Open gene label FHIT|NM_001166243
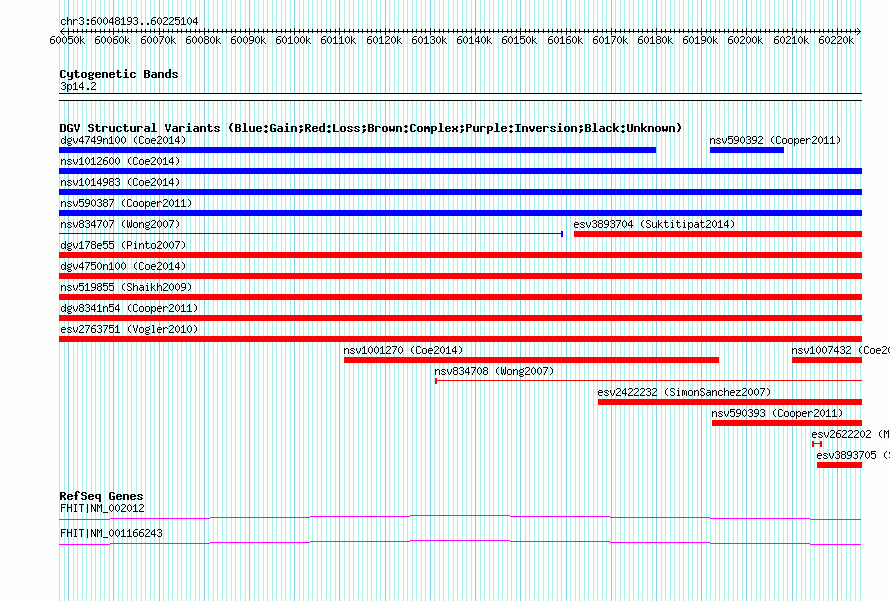 pos(111,533)
